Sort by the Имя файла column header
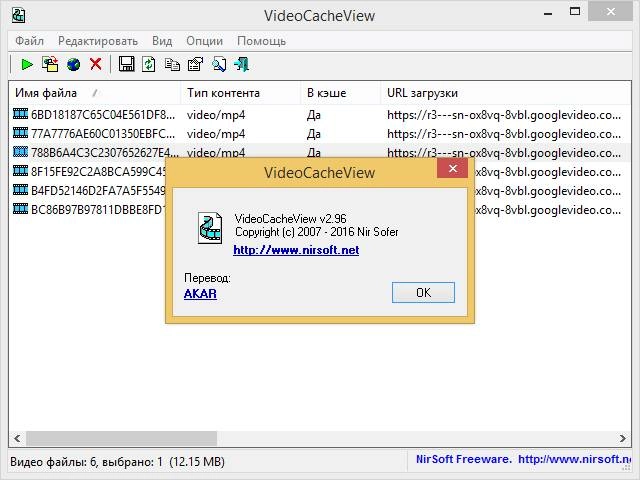 pyautogui.click(x=95, y=93)
